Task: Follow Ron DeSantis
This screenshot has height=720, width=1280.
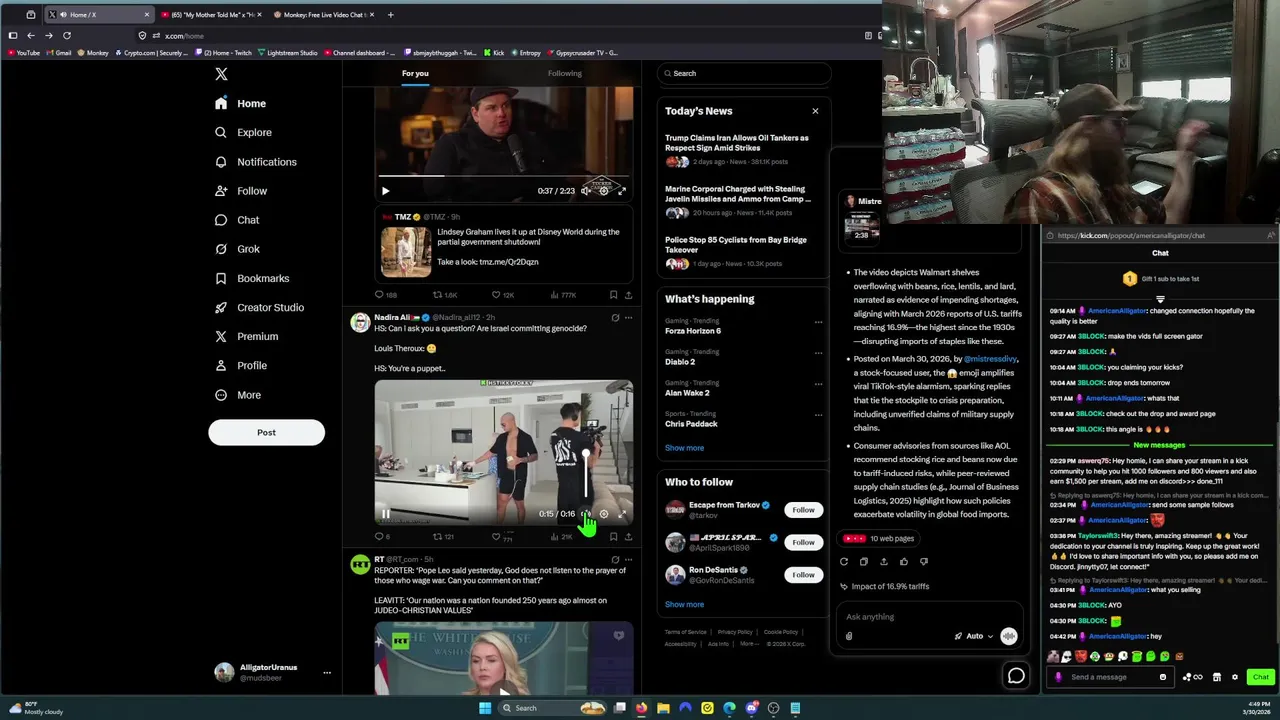Action: tap(804, 575)
